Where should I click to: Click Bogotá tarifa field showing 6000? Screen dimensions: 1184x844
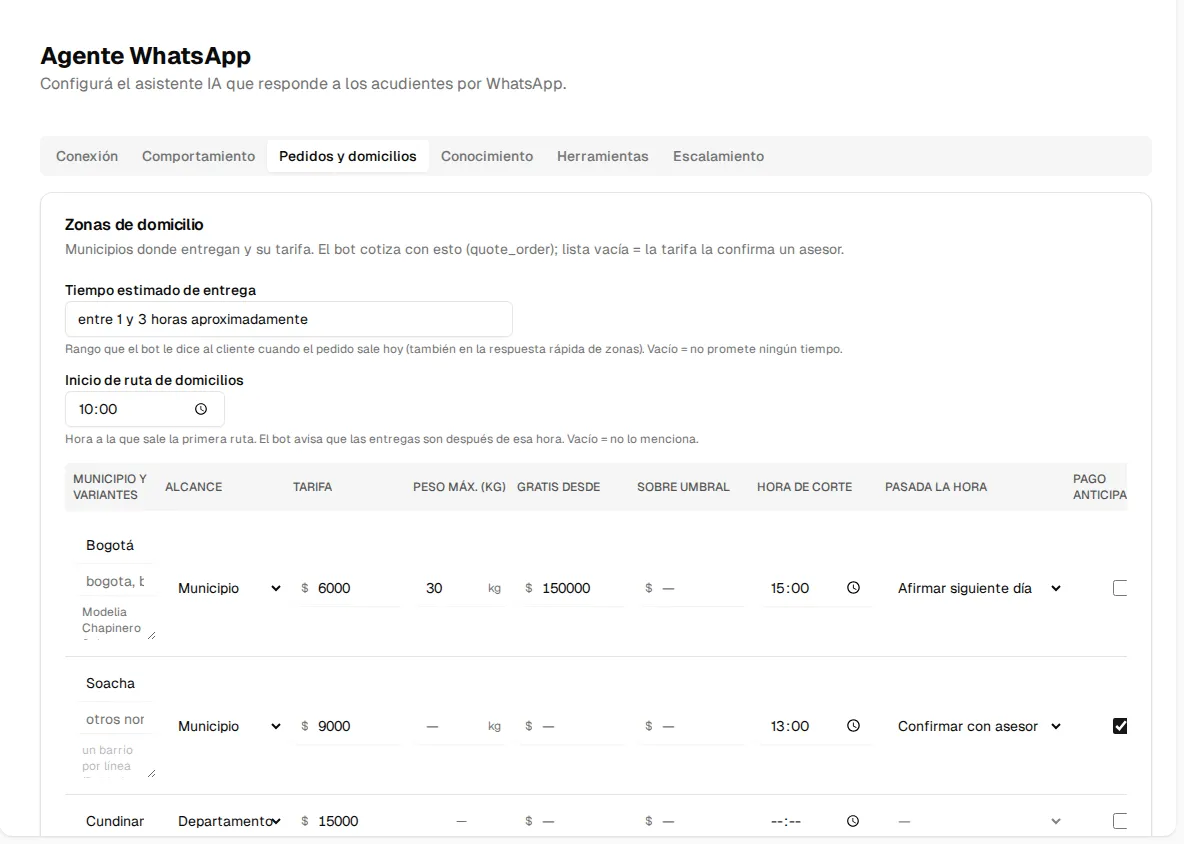point(348,588)
